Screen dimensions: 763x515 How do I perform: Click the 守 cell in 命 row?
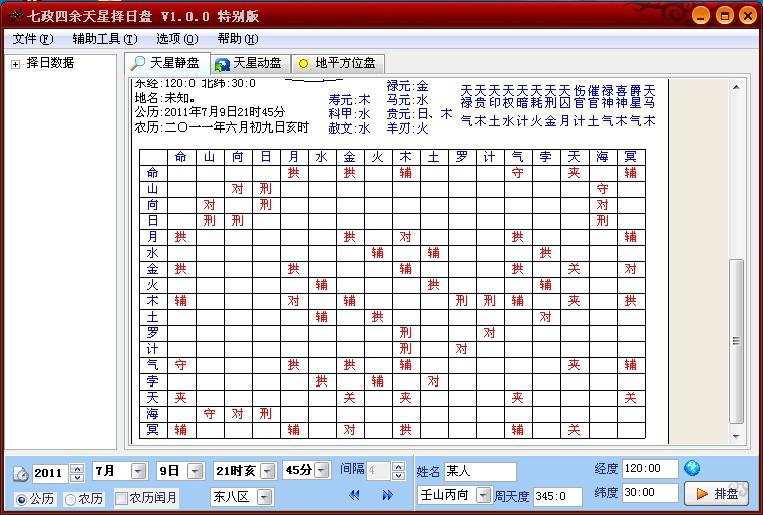pos(517,172)
